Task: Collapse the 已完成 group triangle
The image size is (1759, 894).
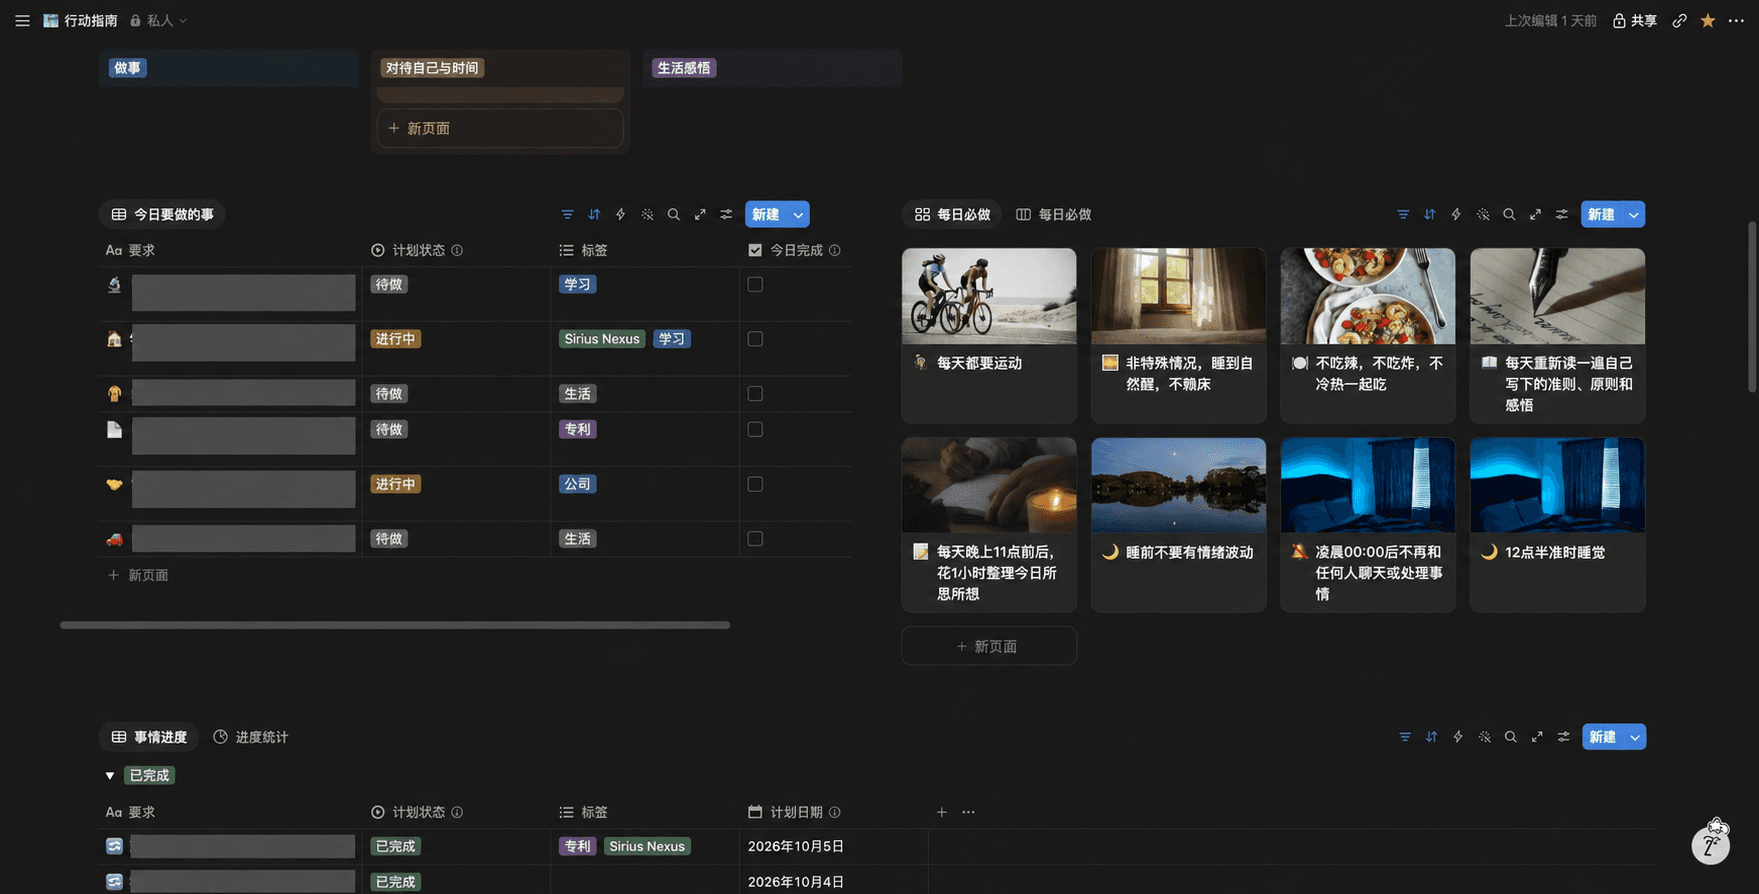Action: click(110, 775)
